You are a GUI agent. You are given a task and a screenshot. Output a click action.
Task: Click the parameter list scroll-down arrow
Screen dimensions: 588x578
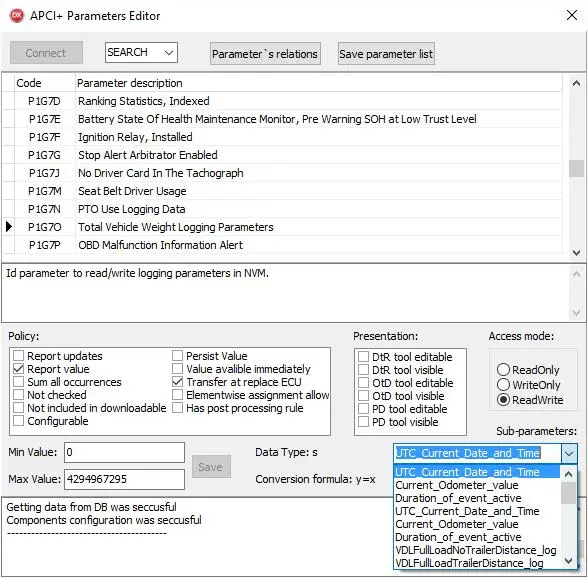pyautogui.click(x=576, y=253)
